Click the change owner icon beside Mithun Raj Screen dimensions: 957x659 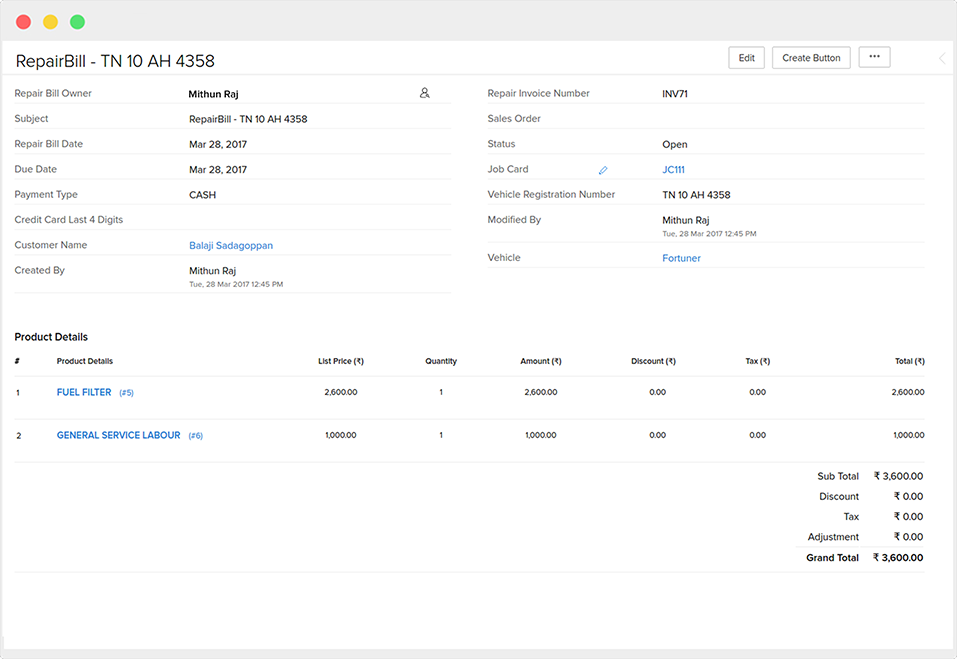coord(424,93)
